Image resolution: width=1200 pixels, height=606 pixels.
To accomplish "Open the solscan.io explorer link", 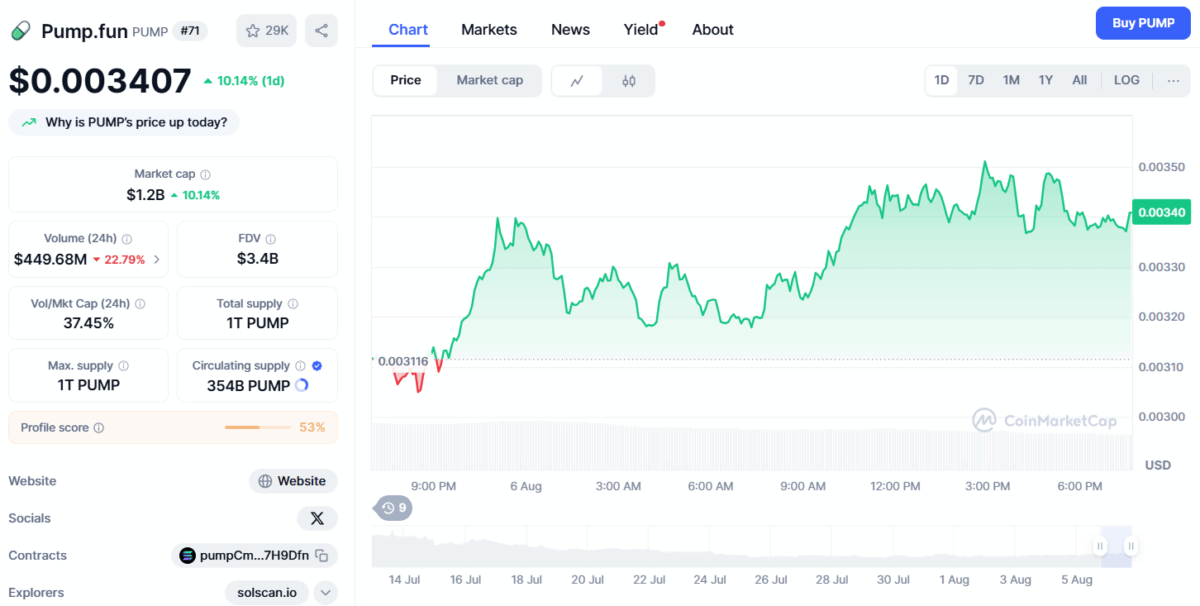I will (x=267, y=593).
